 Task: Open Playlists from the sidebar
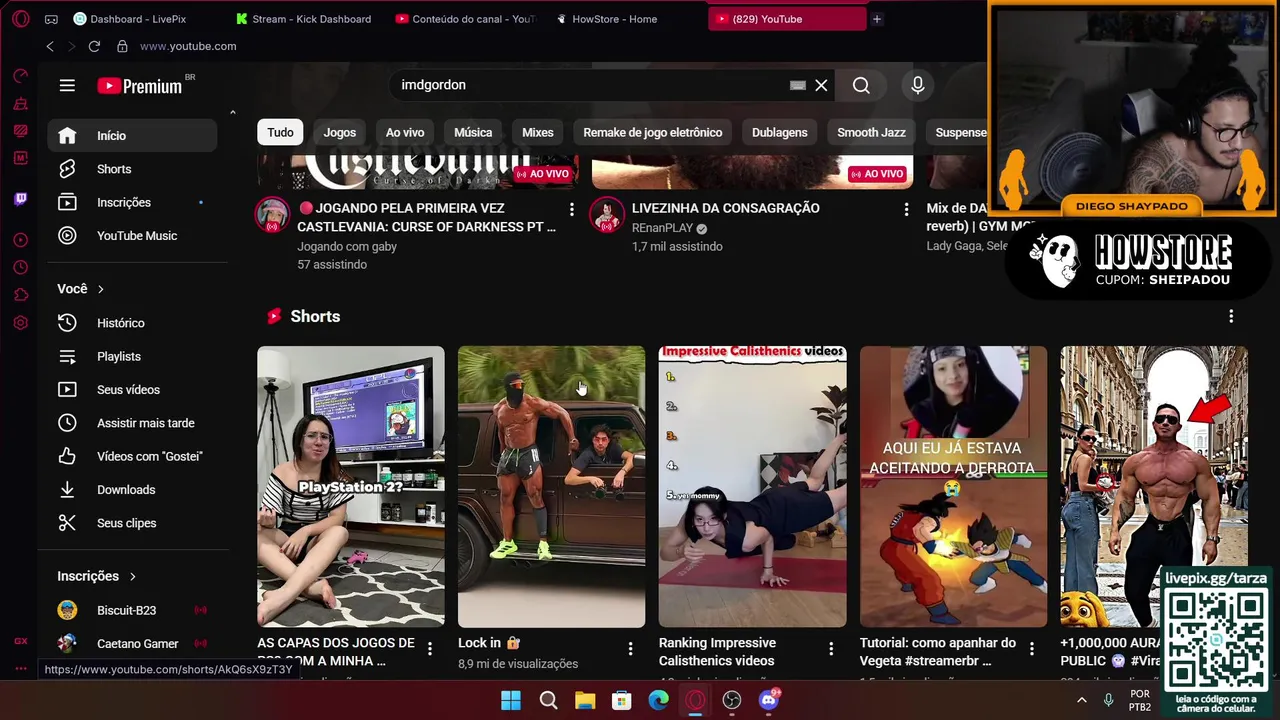132,356
